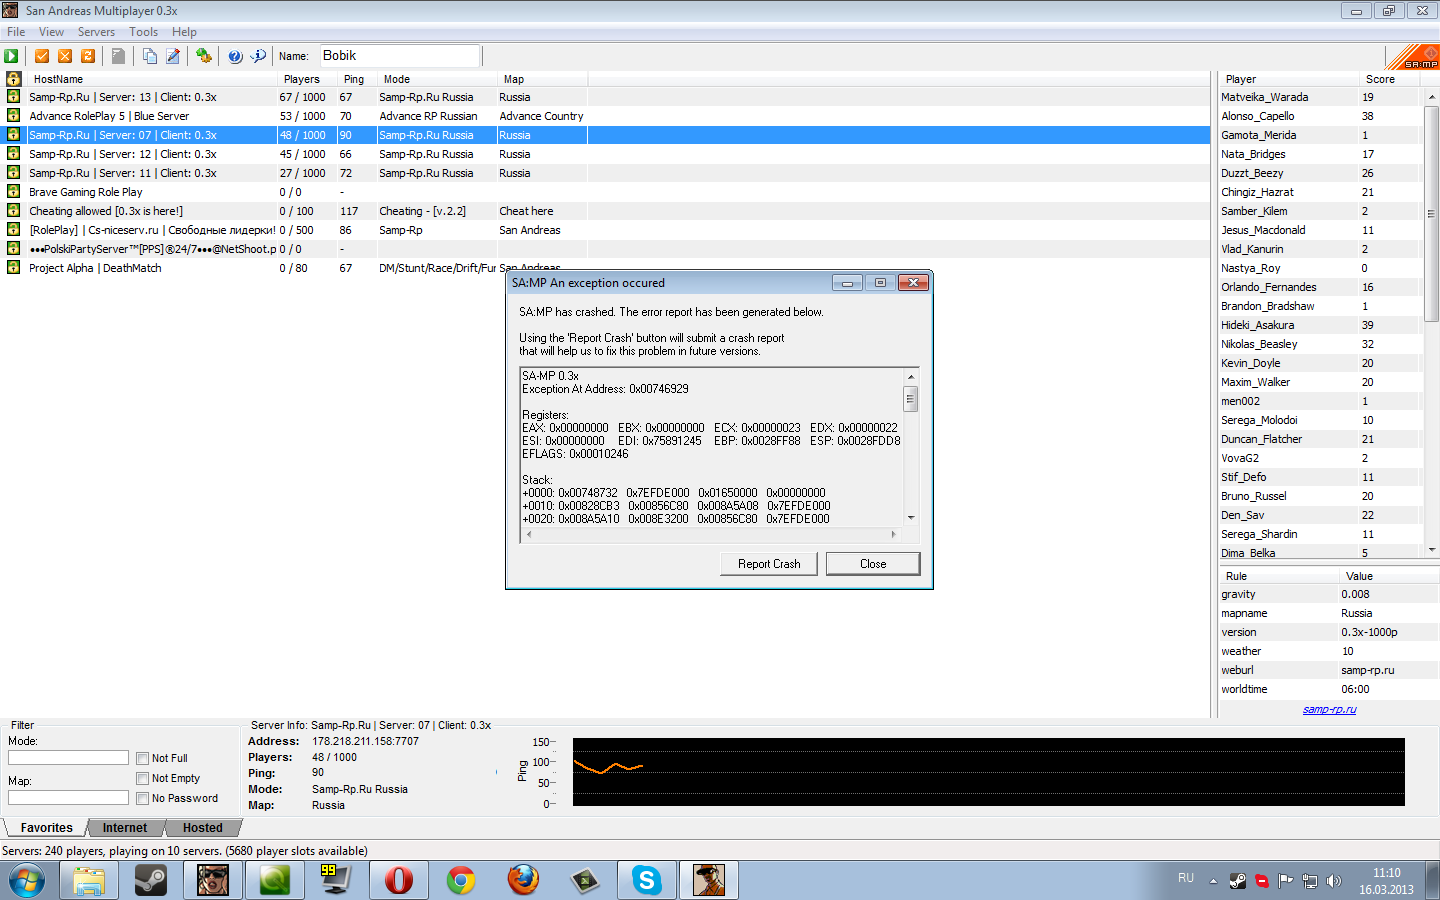Sort servers by the Ping column header
The width and height of the screenshot is (1440, 900).
coord(356,79)
